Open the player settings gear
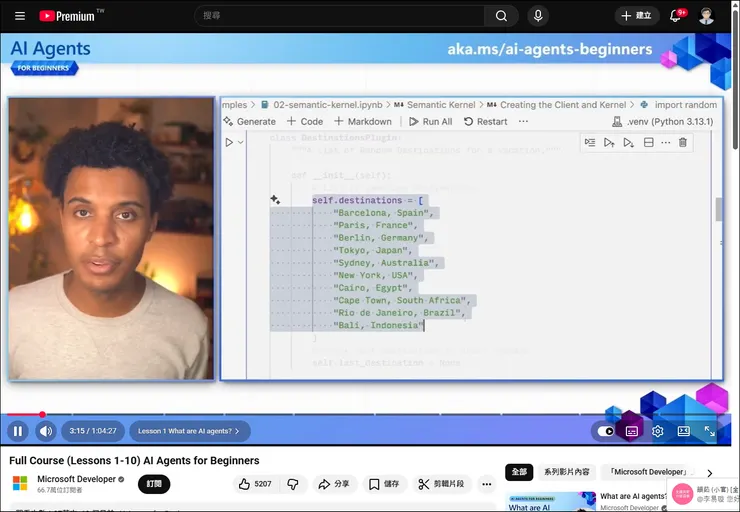This screenshot has width=740, height=512. (x=657, y=431)
